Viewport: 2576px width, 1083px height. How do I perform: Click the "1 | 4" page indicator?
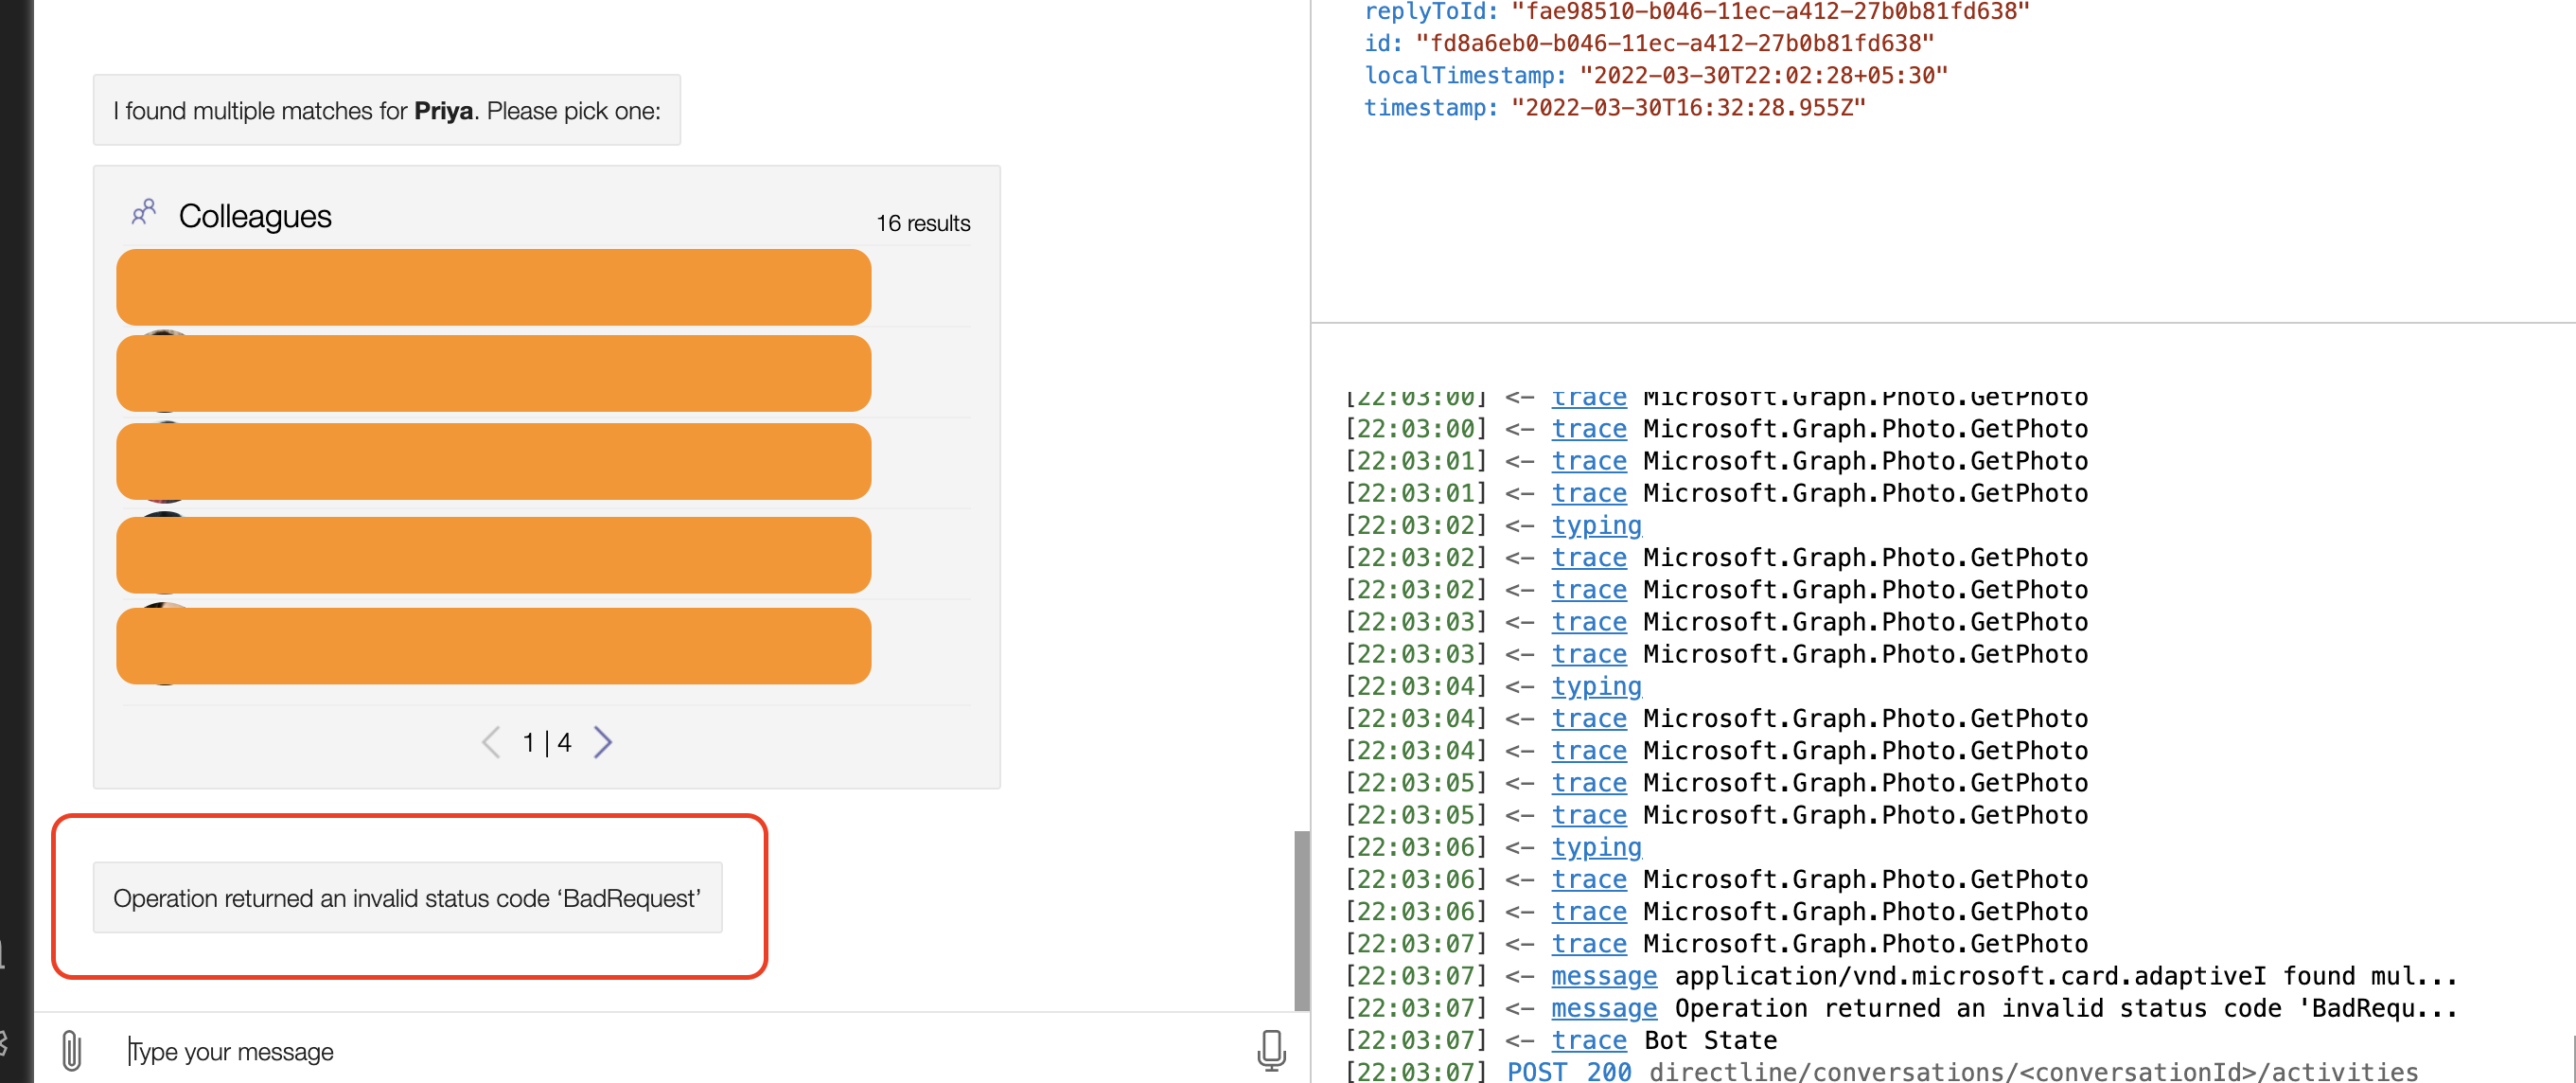tap(546, 742)
